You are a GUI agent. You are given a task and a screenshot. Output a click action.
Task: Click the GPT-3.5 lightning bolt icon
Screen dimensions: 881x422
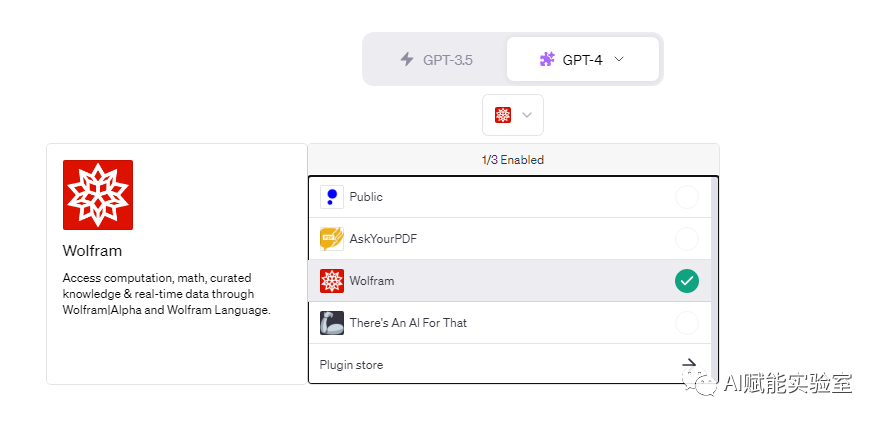tap(407, 59)
